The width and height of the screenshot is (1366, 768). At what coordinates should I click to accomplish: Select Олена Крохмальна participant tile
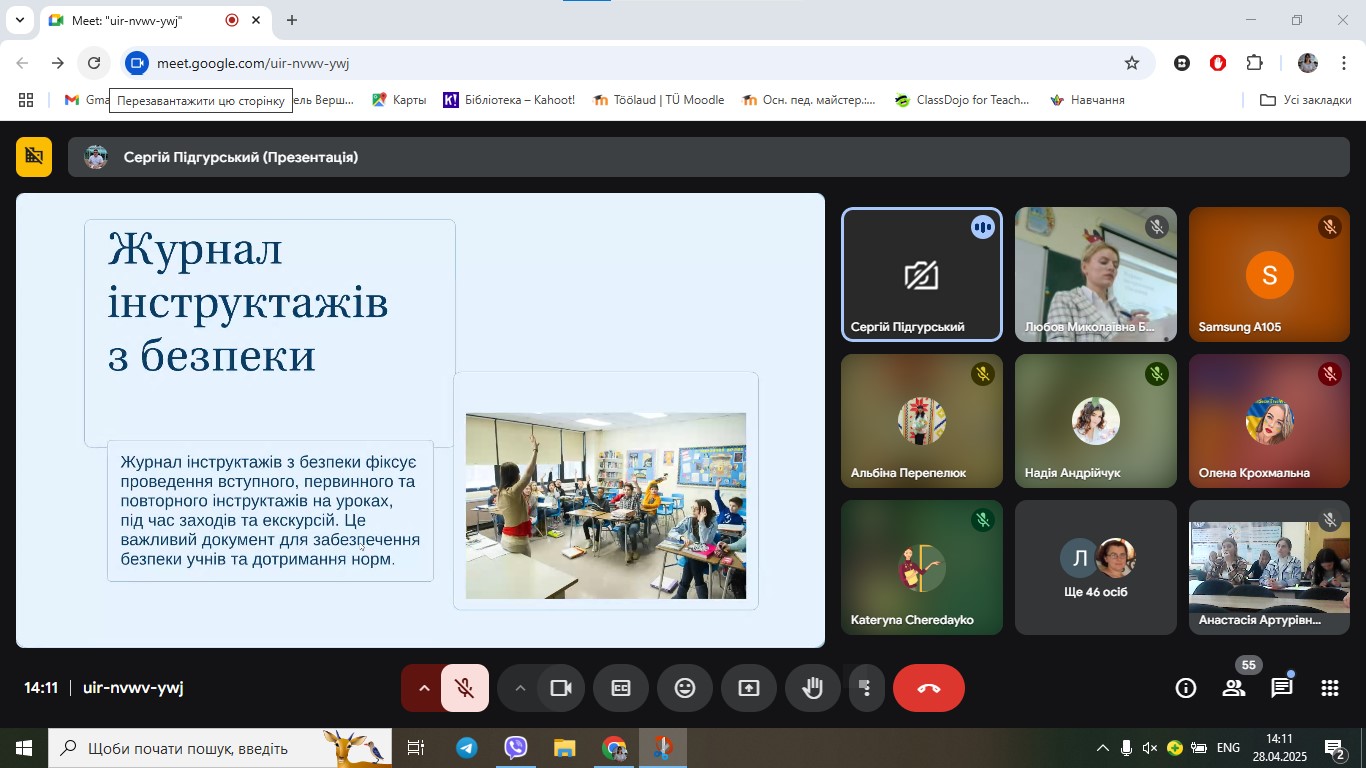pyautogui.click(x=1269, y=421)
